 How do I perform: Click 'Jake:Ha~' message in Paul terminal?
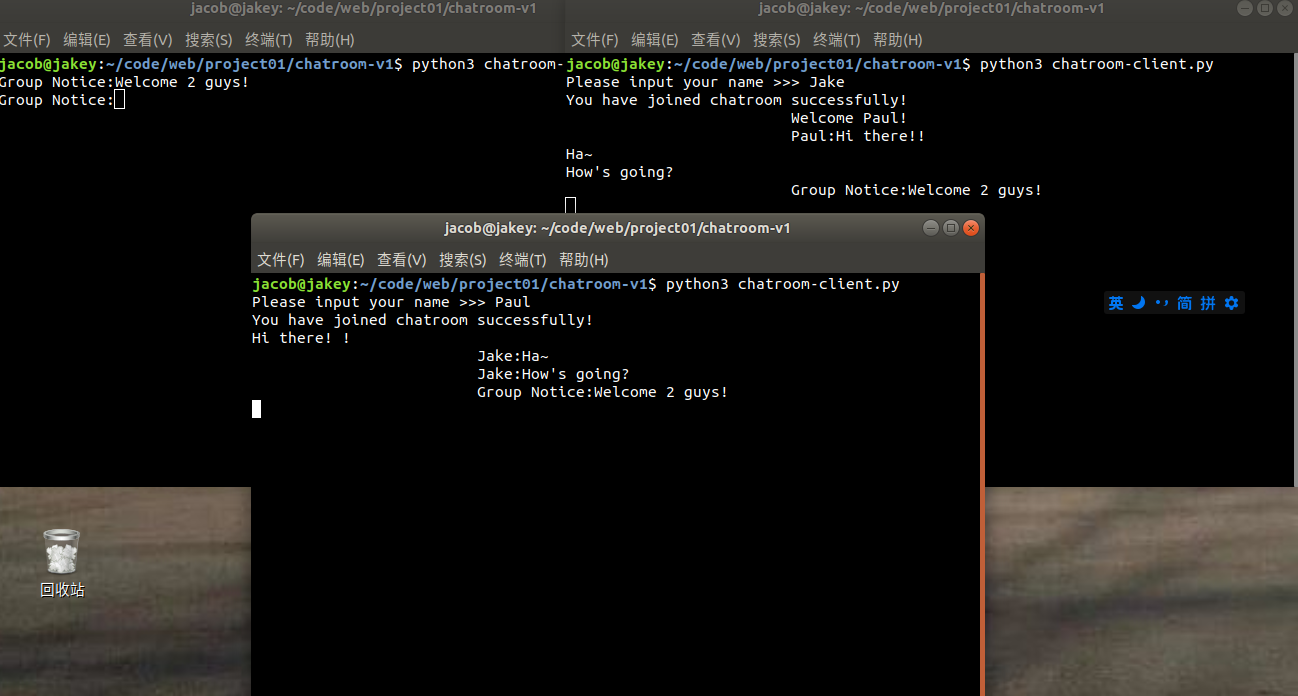click(x=513, y=356)
